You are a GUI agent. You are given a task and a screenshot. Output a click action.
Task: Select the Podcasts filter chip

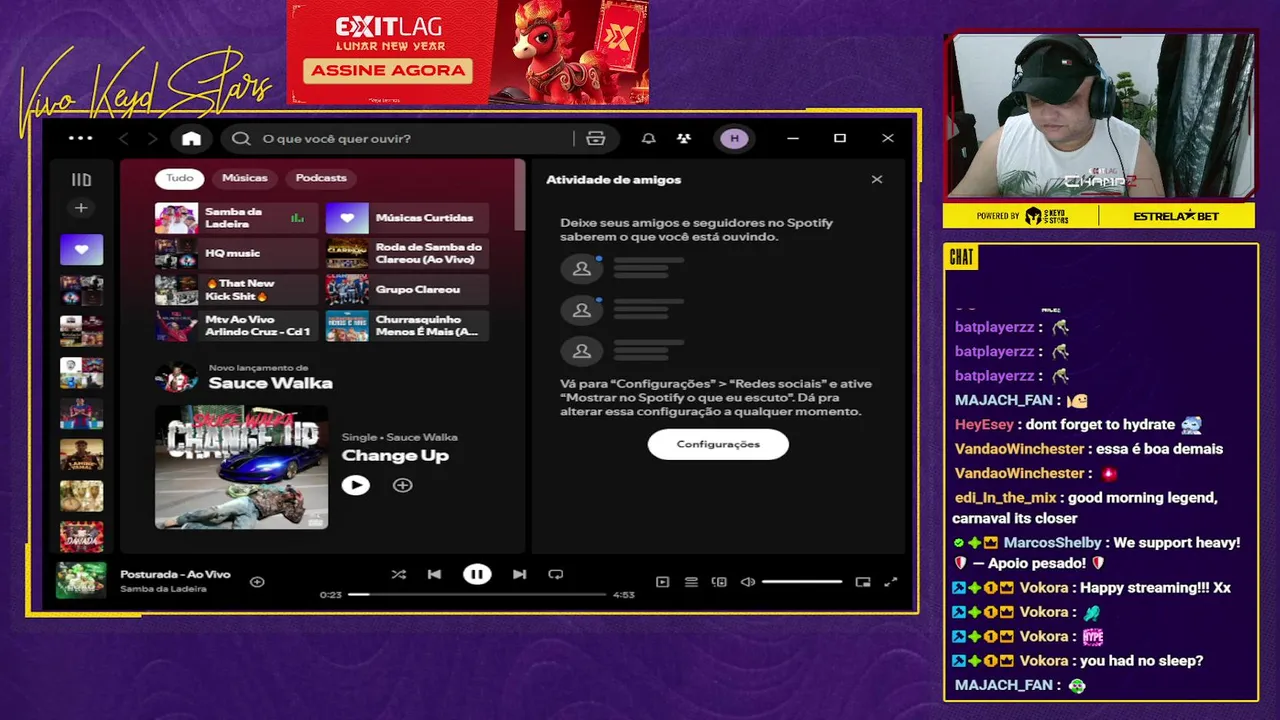pyautogui.click(x=321, y=178)
